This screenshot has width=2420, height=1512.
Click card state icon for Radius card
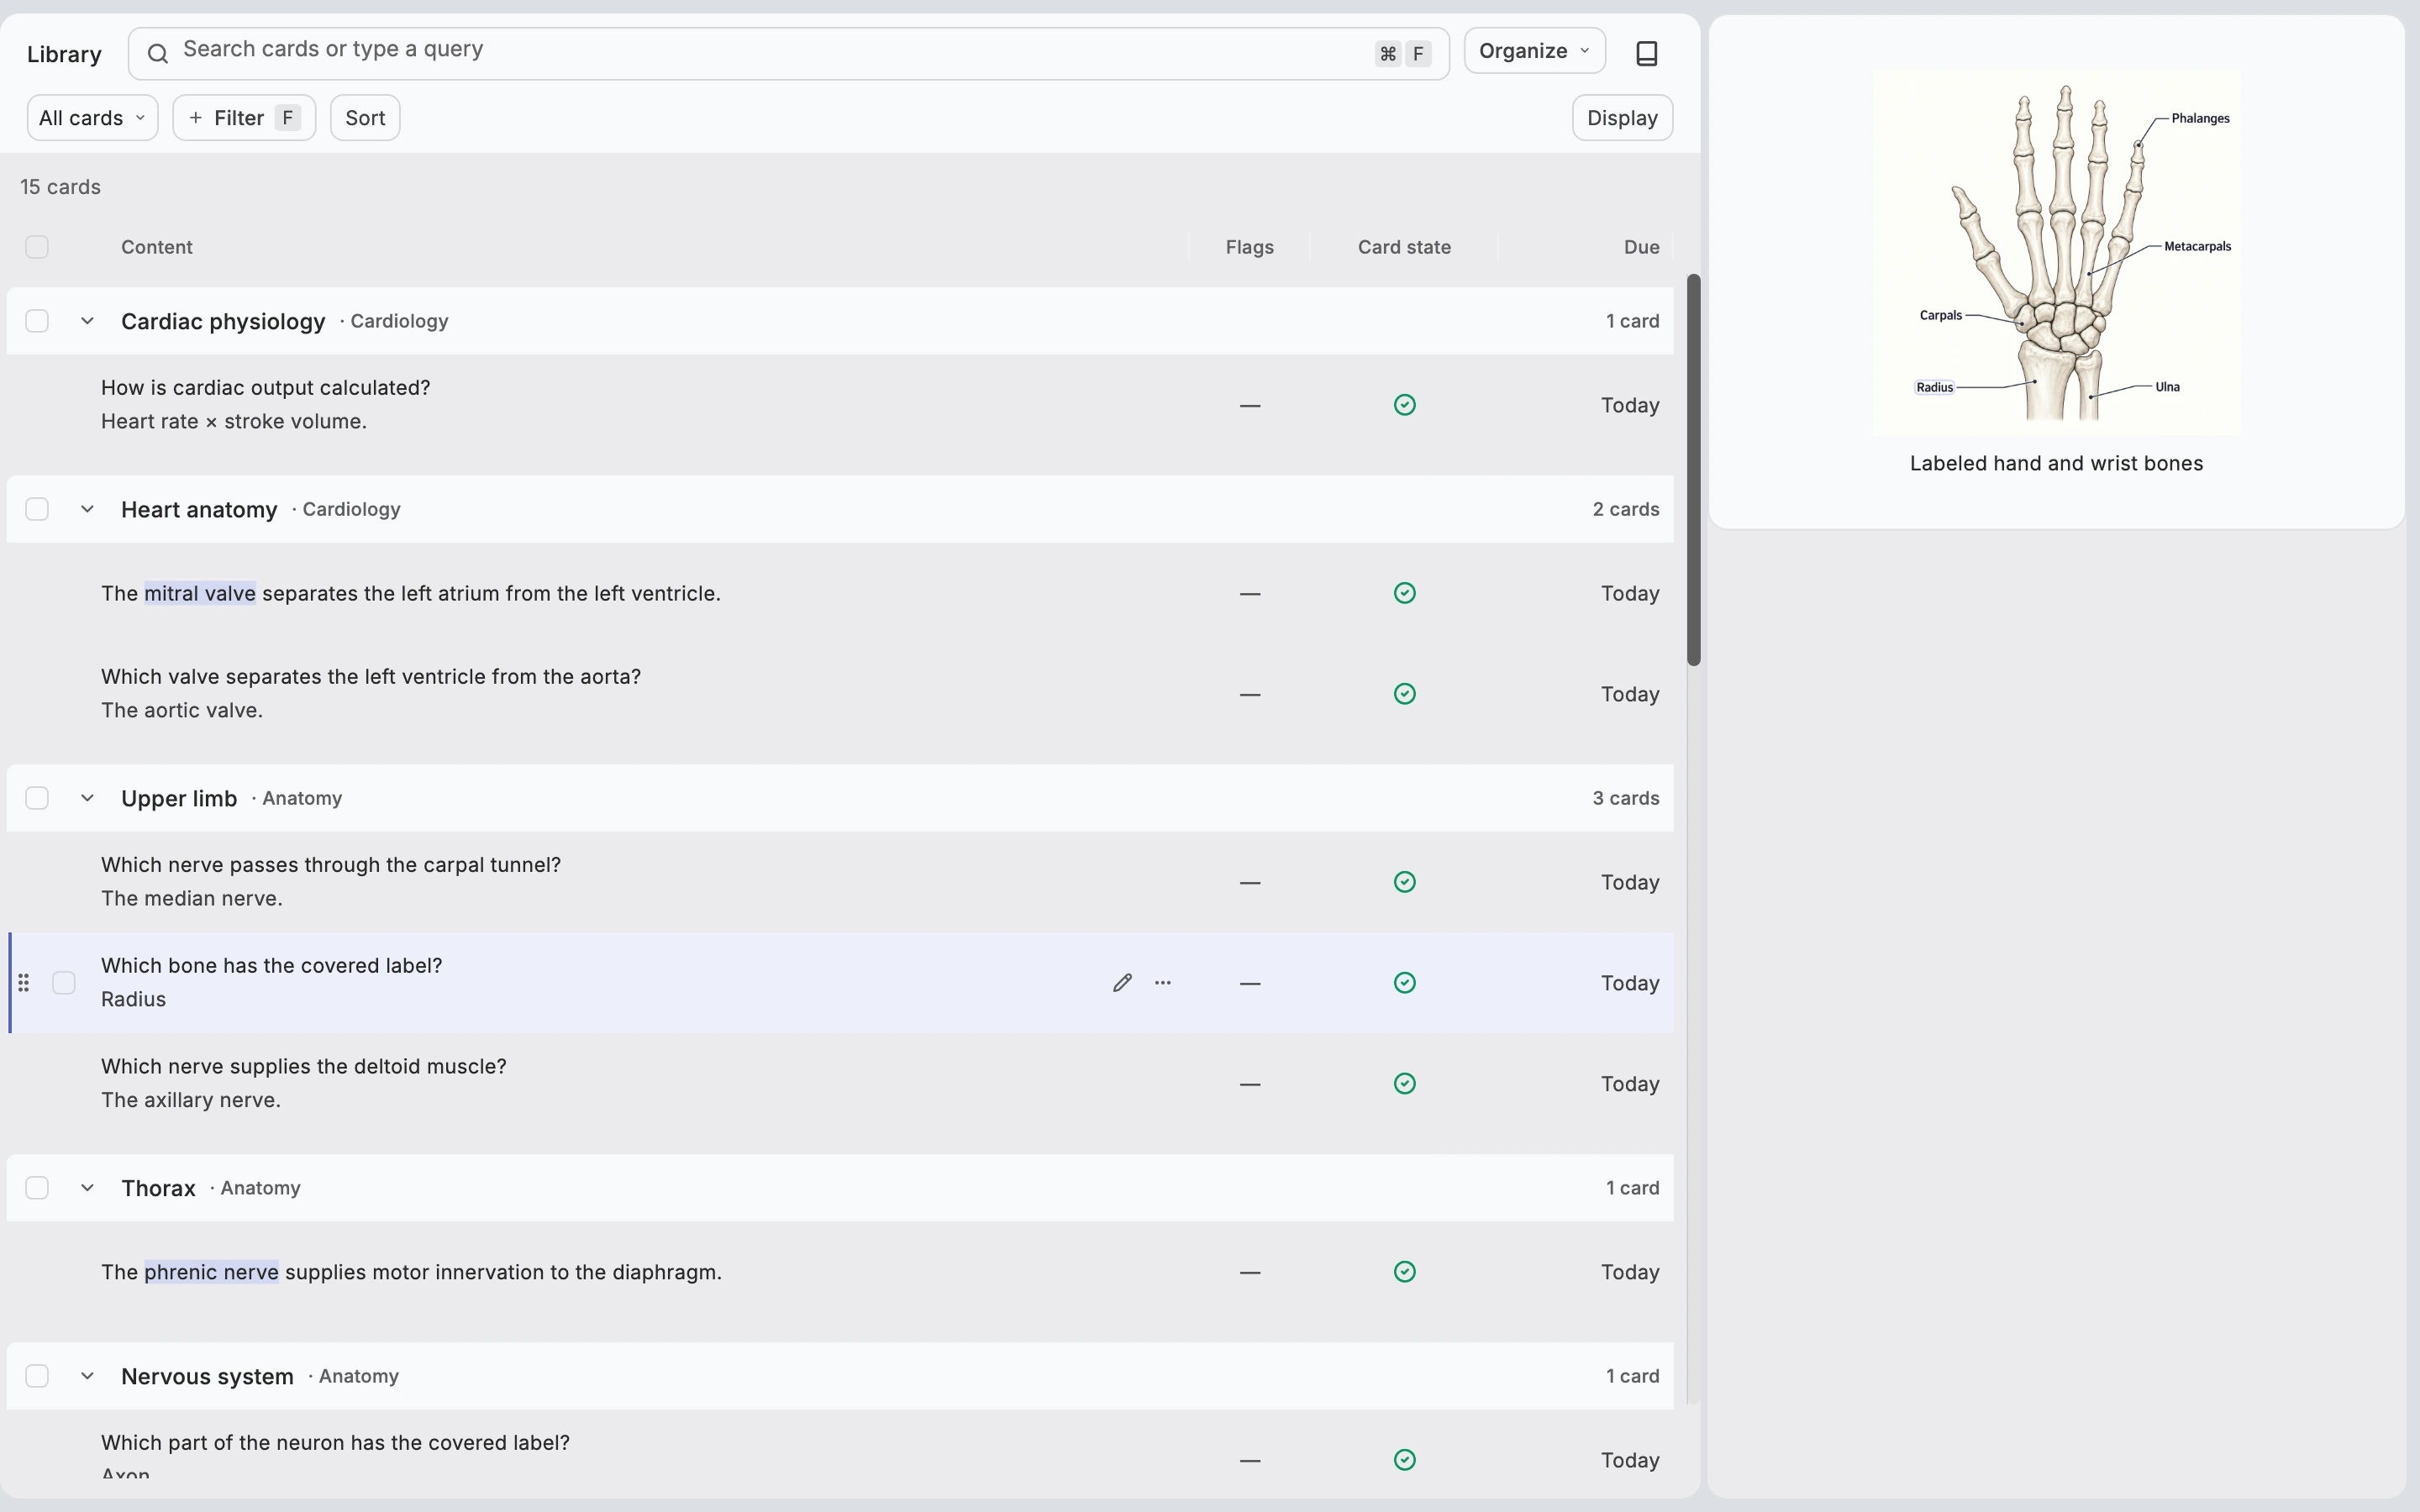(1404, 983)
